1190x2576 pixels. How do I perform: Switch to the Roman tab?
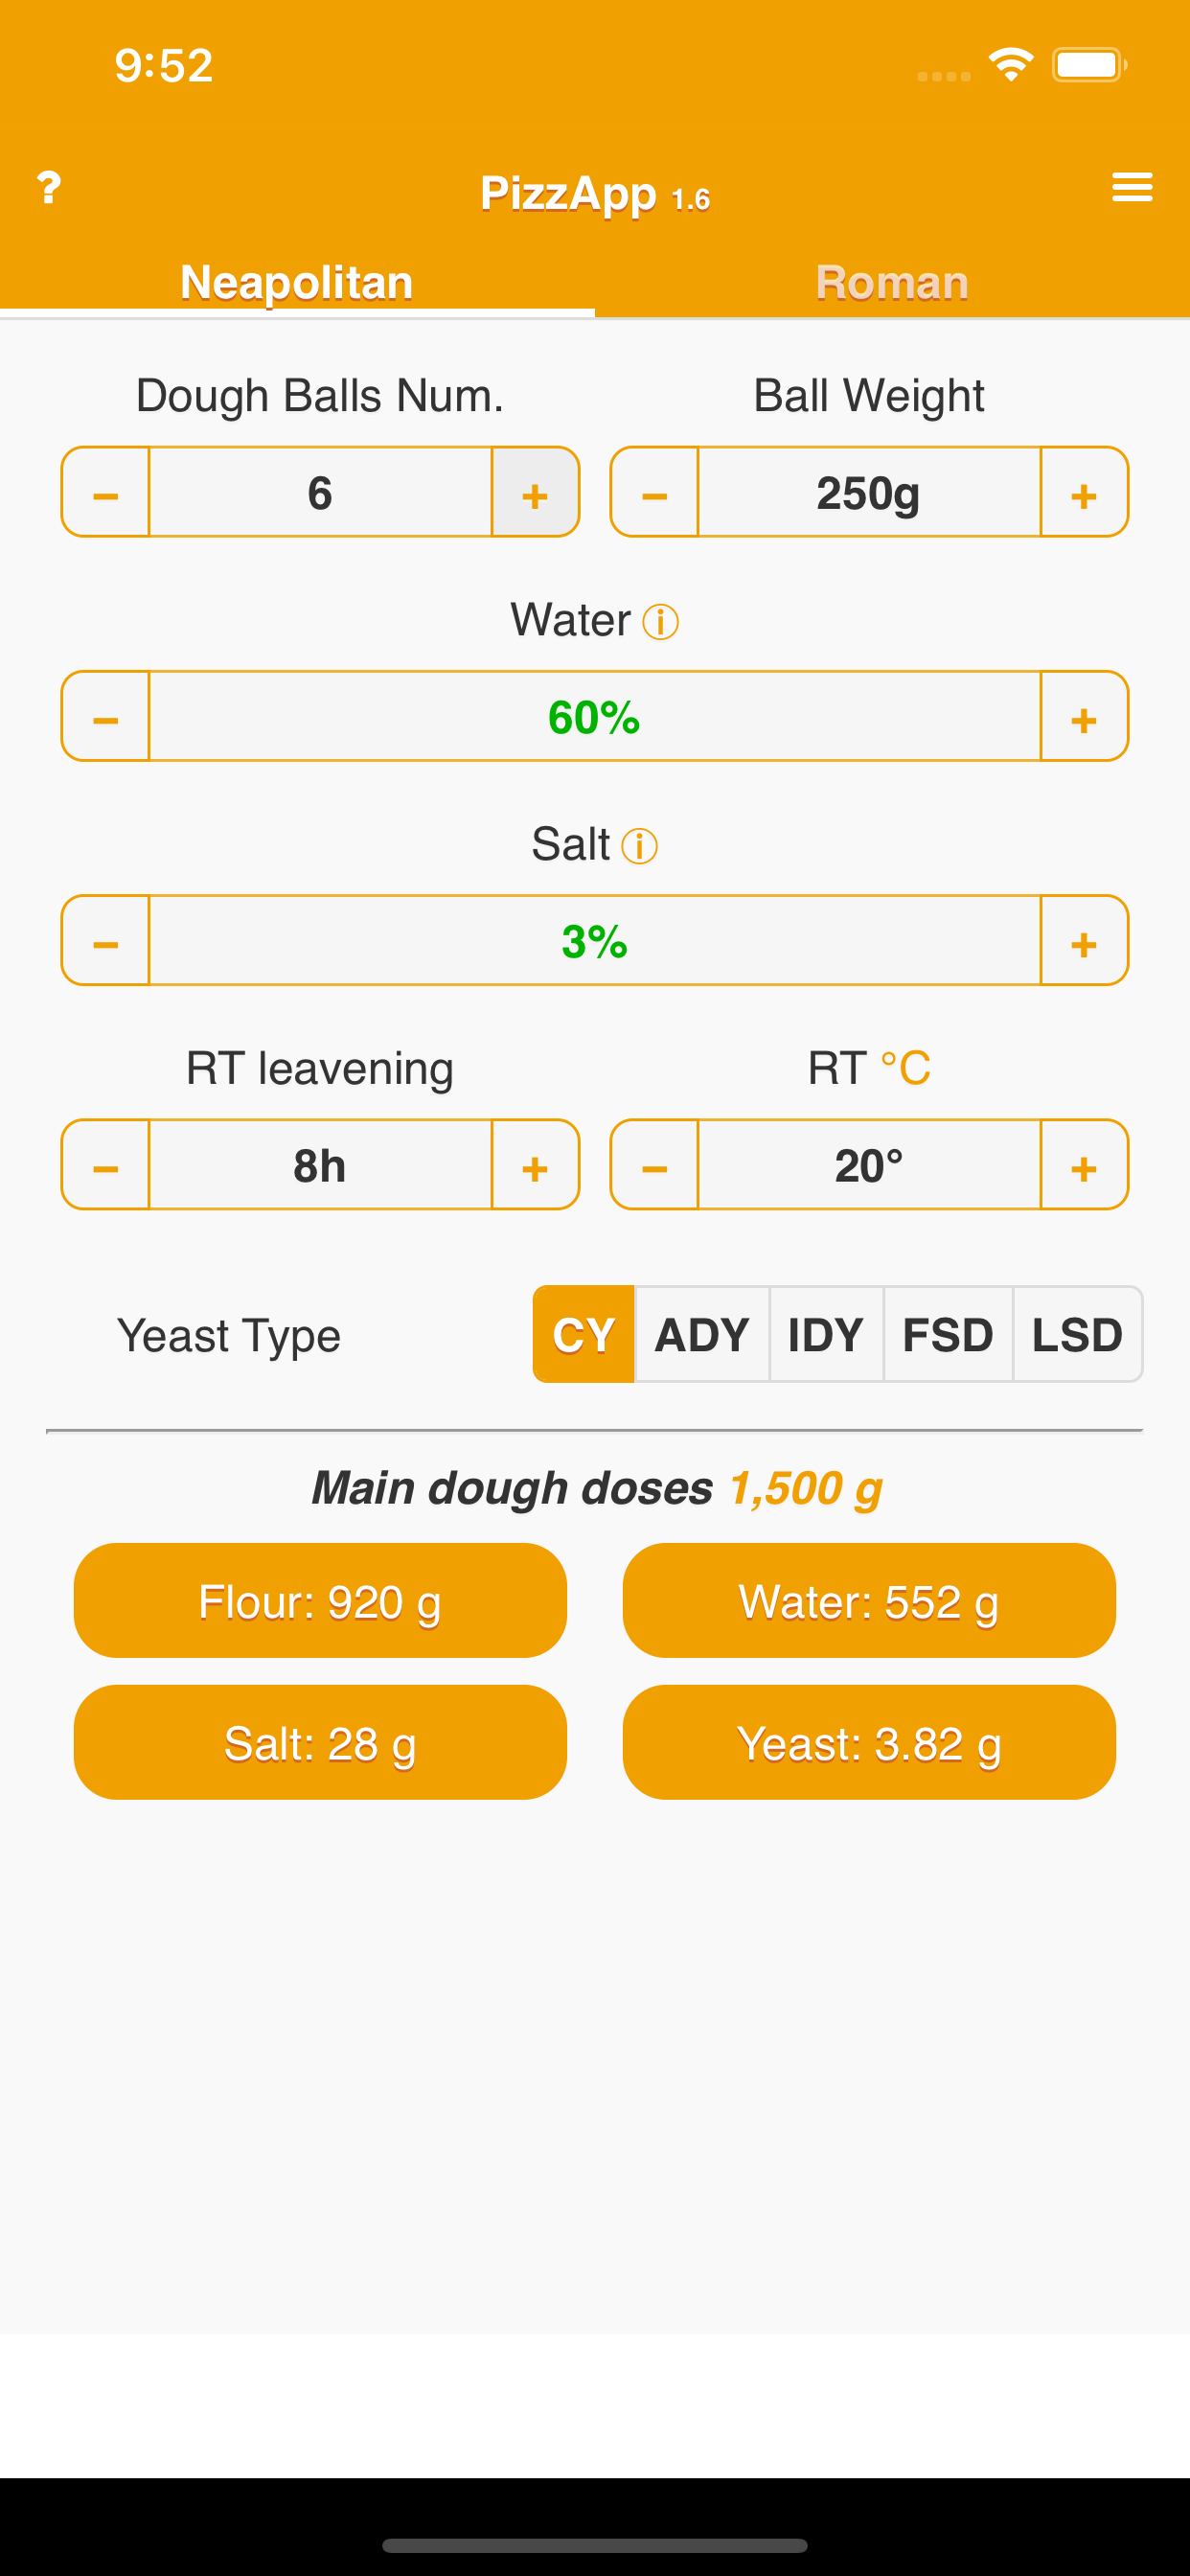pyautogui.click(x=892, y=282)
